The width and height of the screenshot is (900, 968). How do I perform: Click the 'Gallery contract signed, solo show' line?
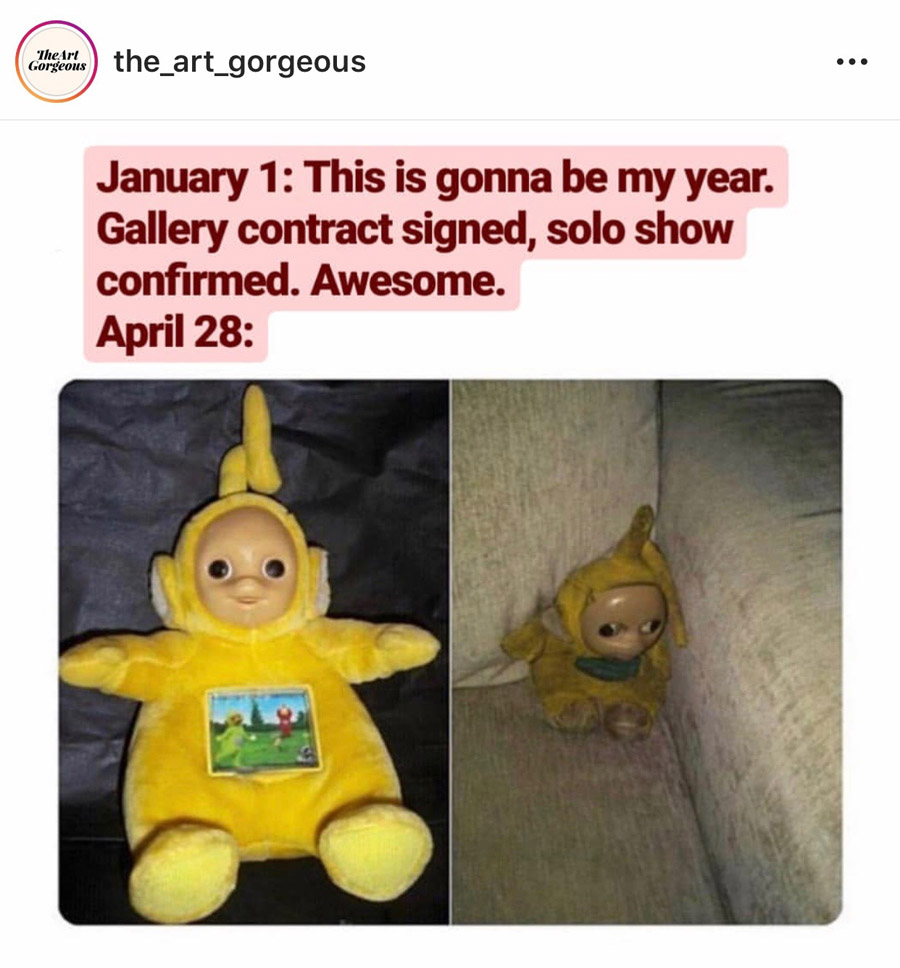tap(414, 230)
